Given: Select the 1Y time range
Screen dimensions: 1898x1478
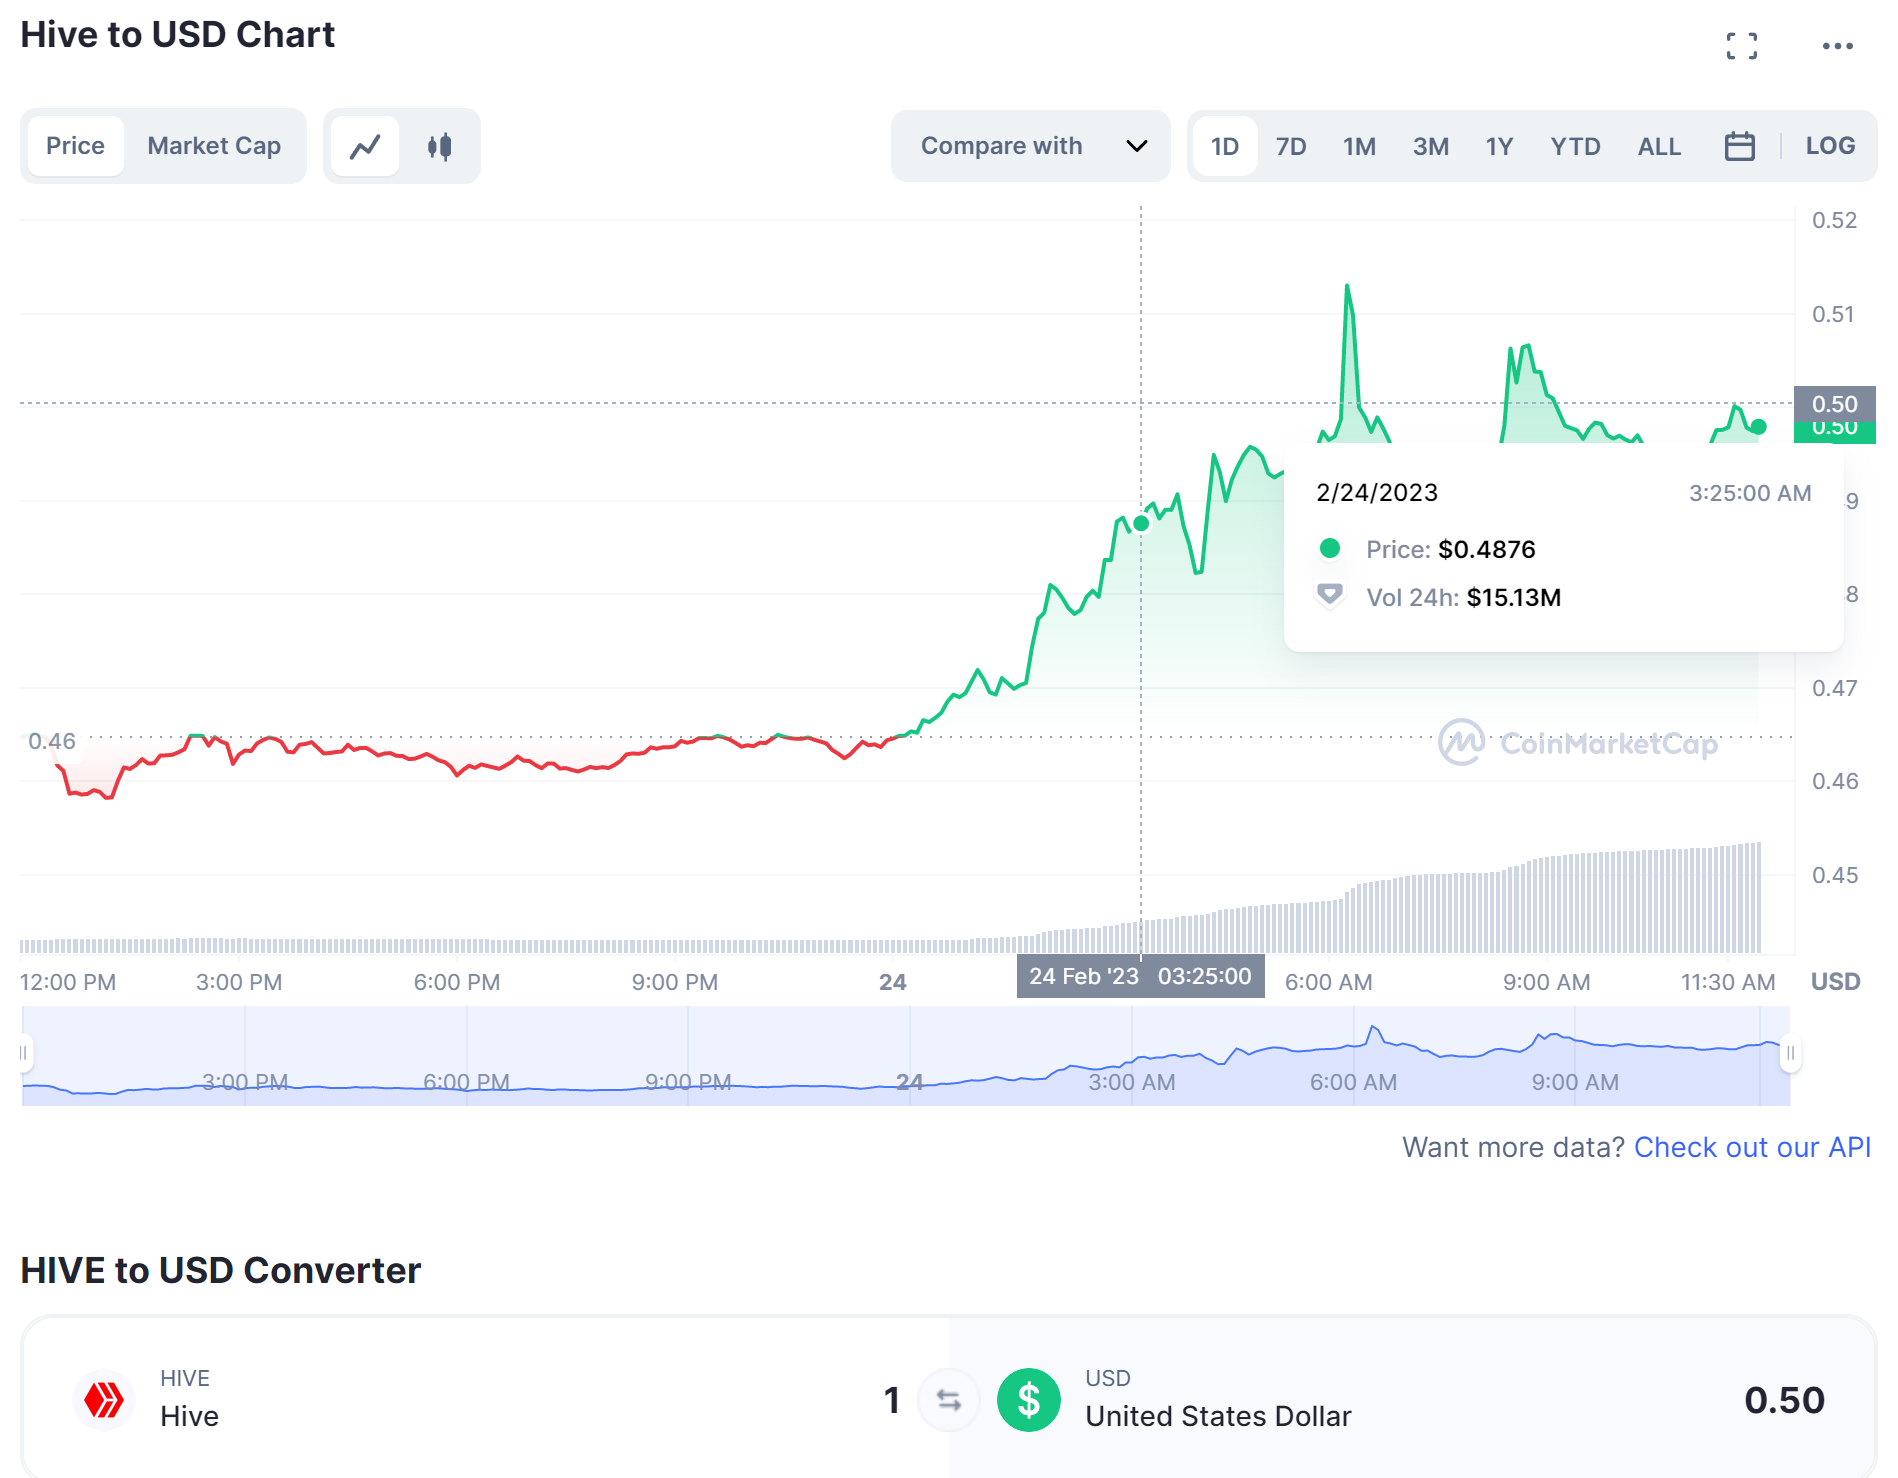Looking at the screenshot, I should click(1499, 146).
